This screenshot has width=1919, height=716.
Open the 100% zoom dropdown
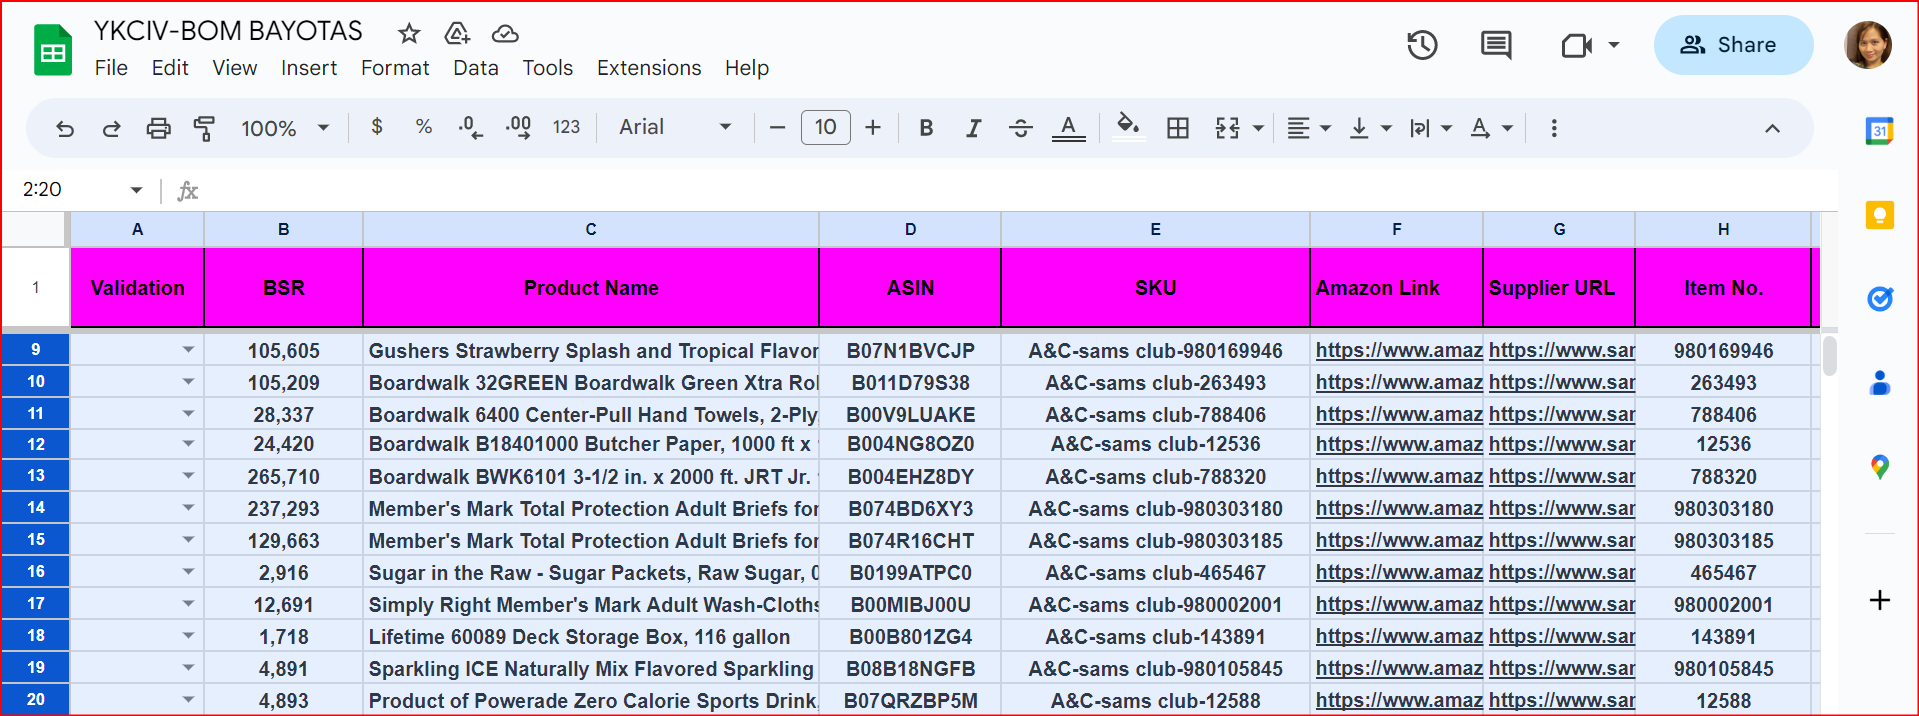coord(285,128)
